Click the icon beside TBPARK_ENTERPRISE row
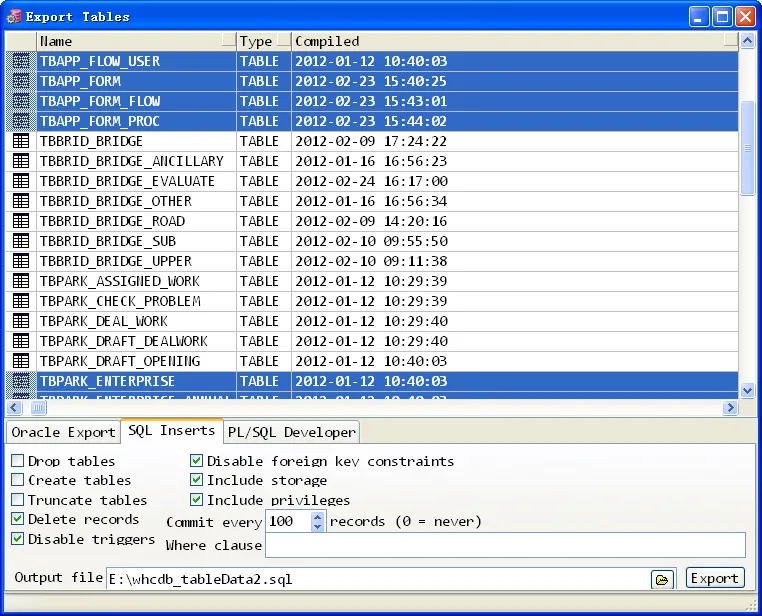This screenshot has height=616, width=762. tap(21, 381)
